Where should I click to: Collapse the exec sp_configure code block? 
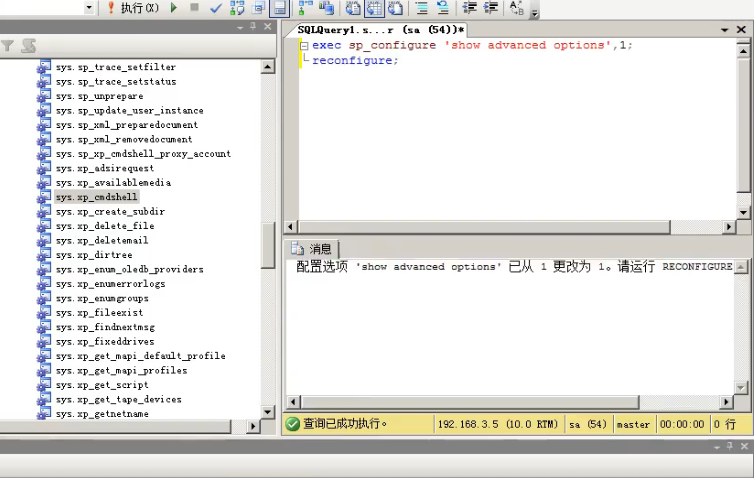pyautogui.click(x=304, y=46)
